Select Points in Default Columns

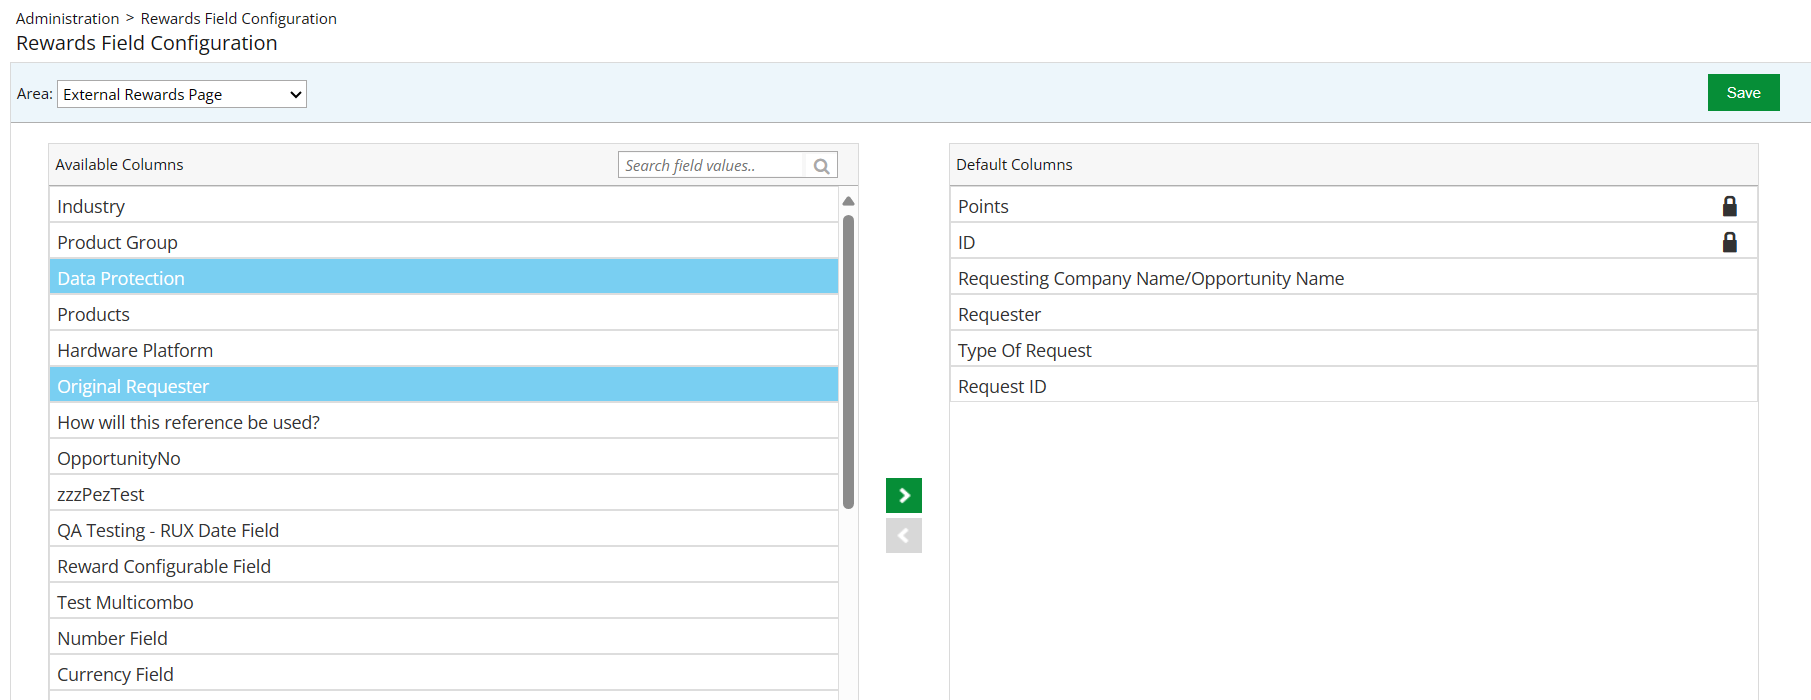point(1354,205)
